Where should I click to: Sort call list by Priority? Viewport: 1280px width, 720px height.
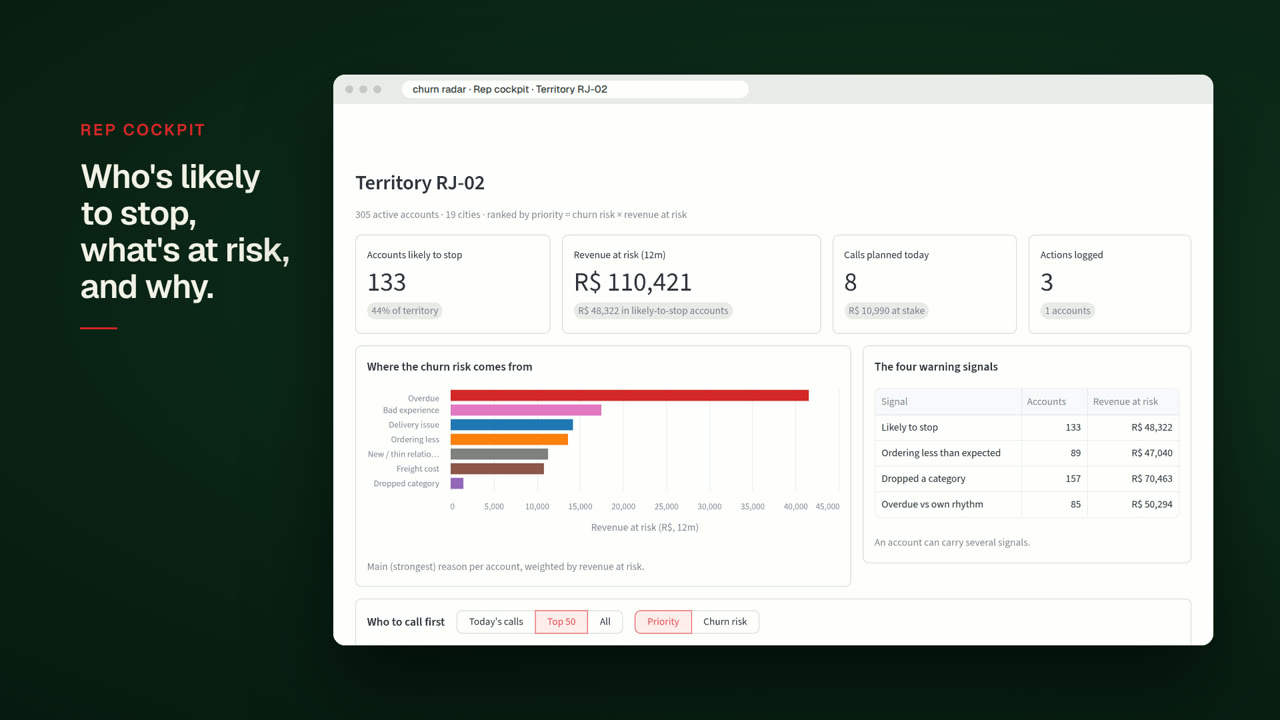coord(663,622)
